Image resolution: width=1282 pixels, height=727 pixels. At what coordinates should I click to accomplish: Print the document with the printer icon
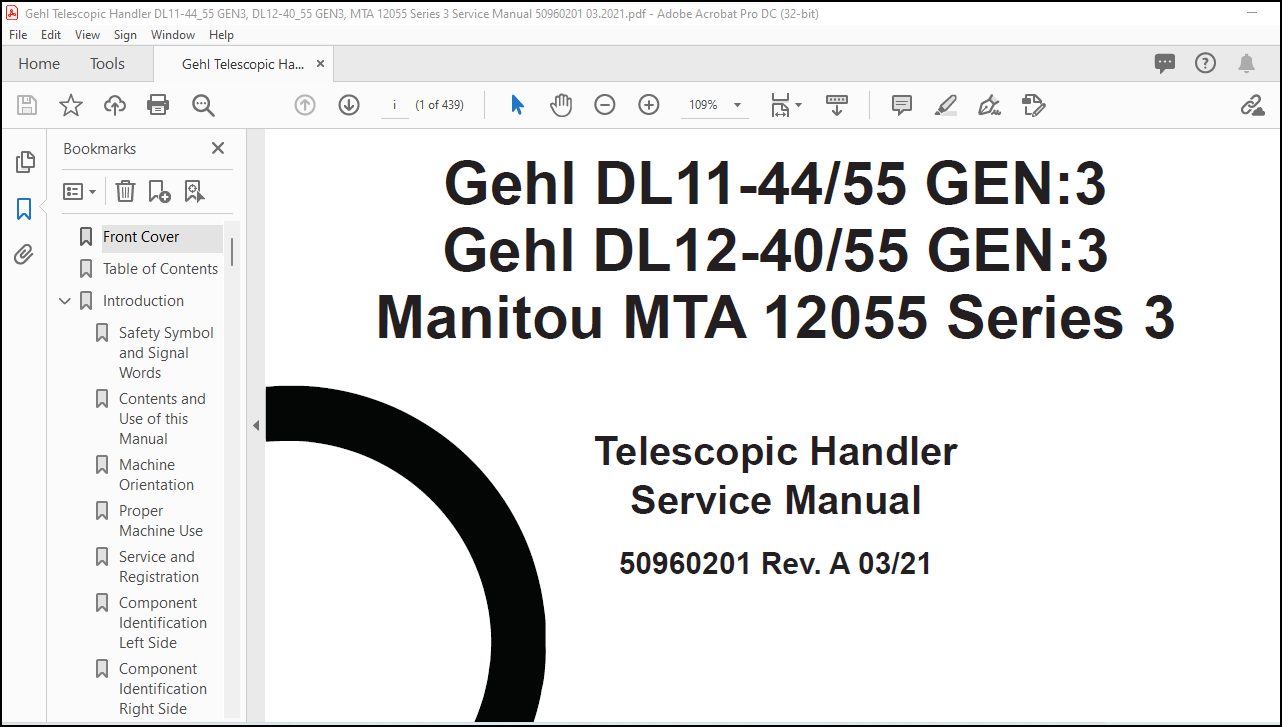(x=158, y=105)
